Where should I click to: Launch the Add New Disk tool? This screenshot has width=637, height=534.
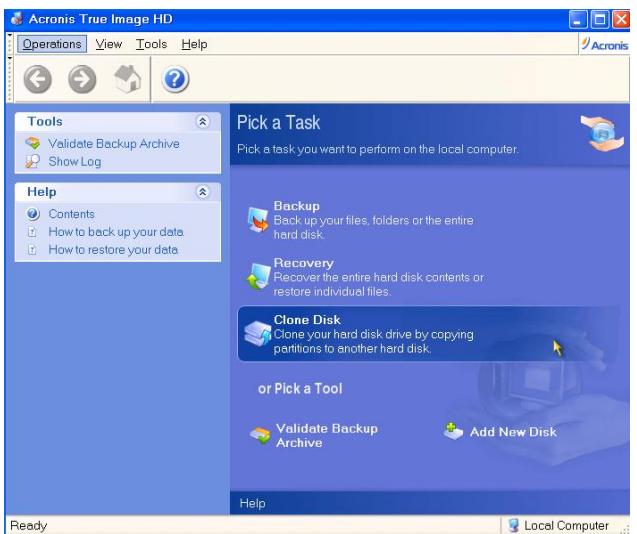pos(500,432)
